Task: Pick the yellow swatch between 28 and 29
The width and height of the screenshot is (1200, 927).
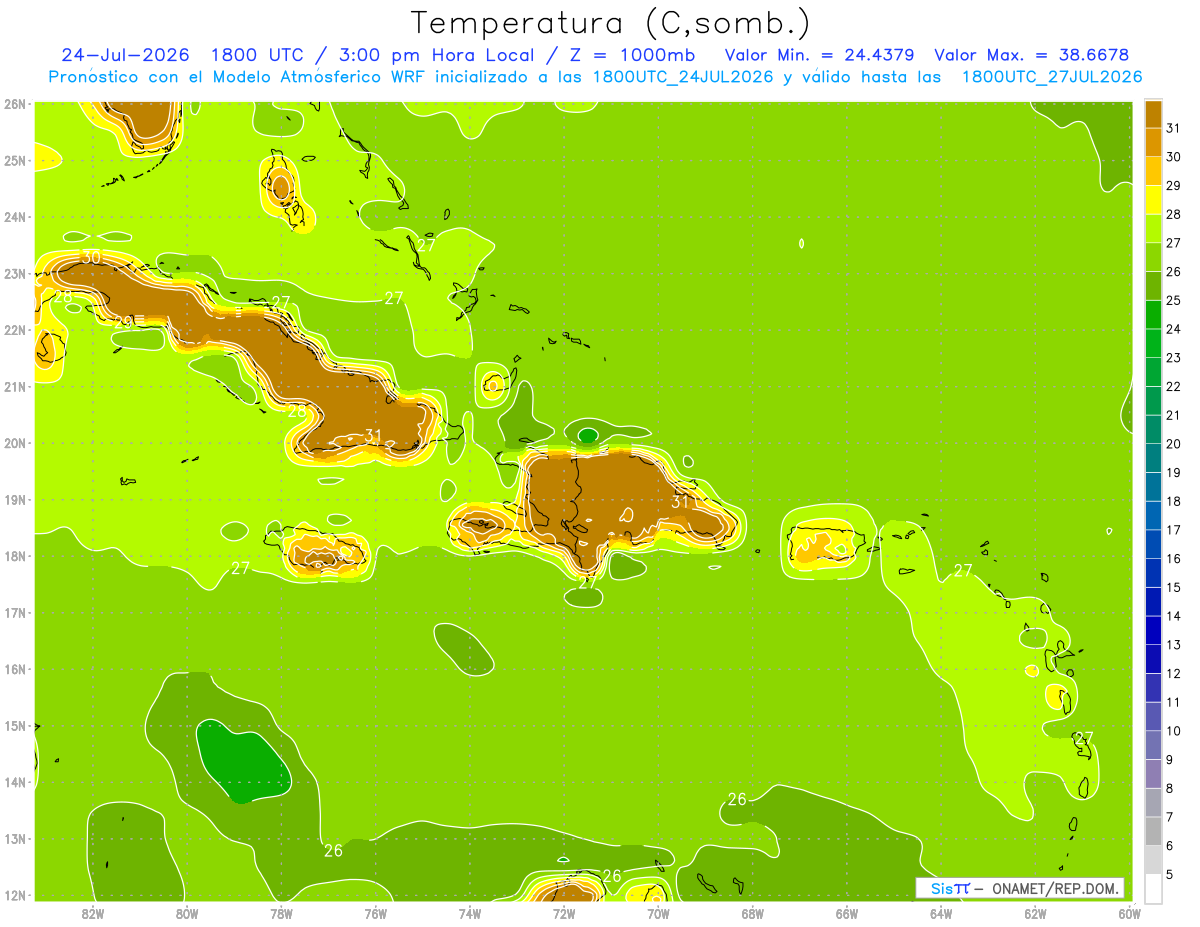Action: (1153, 199)
